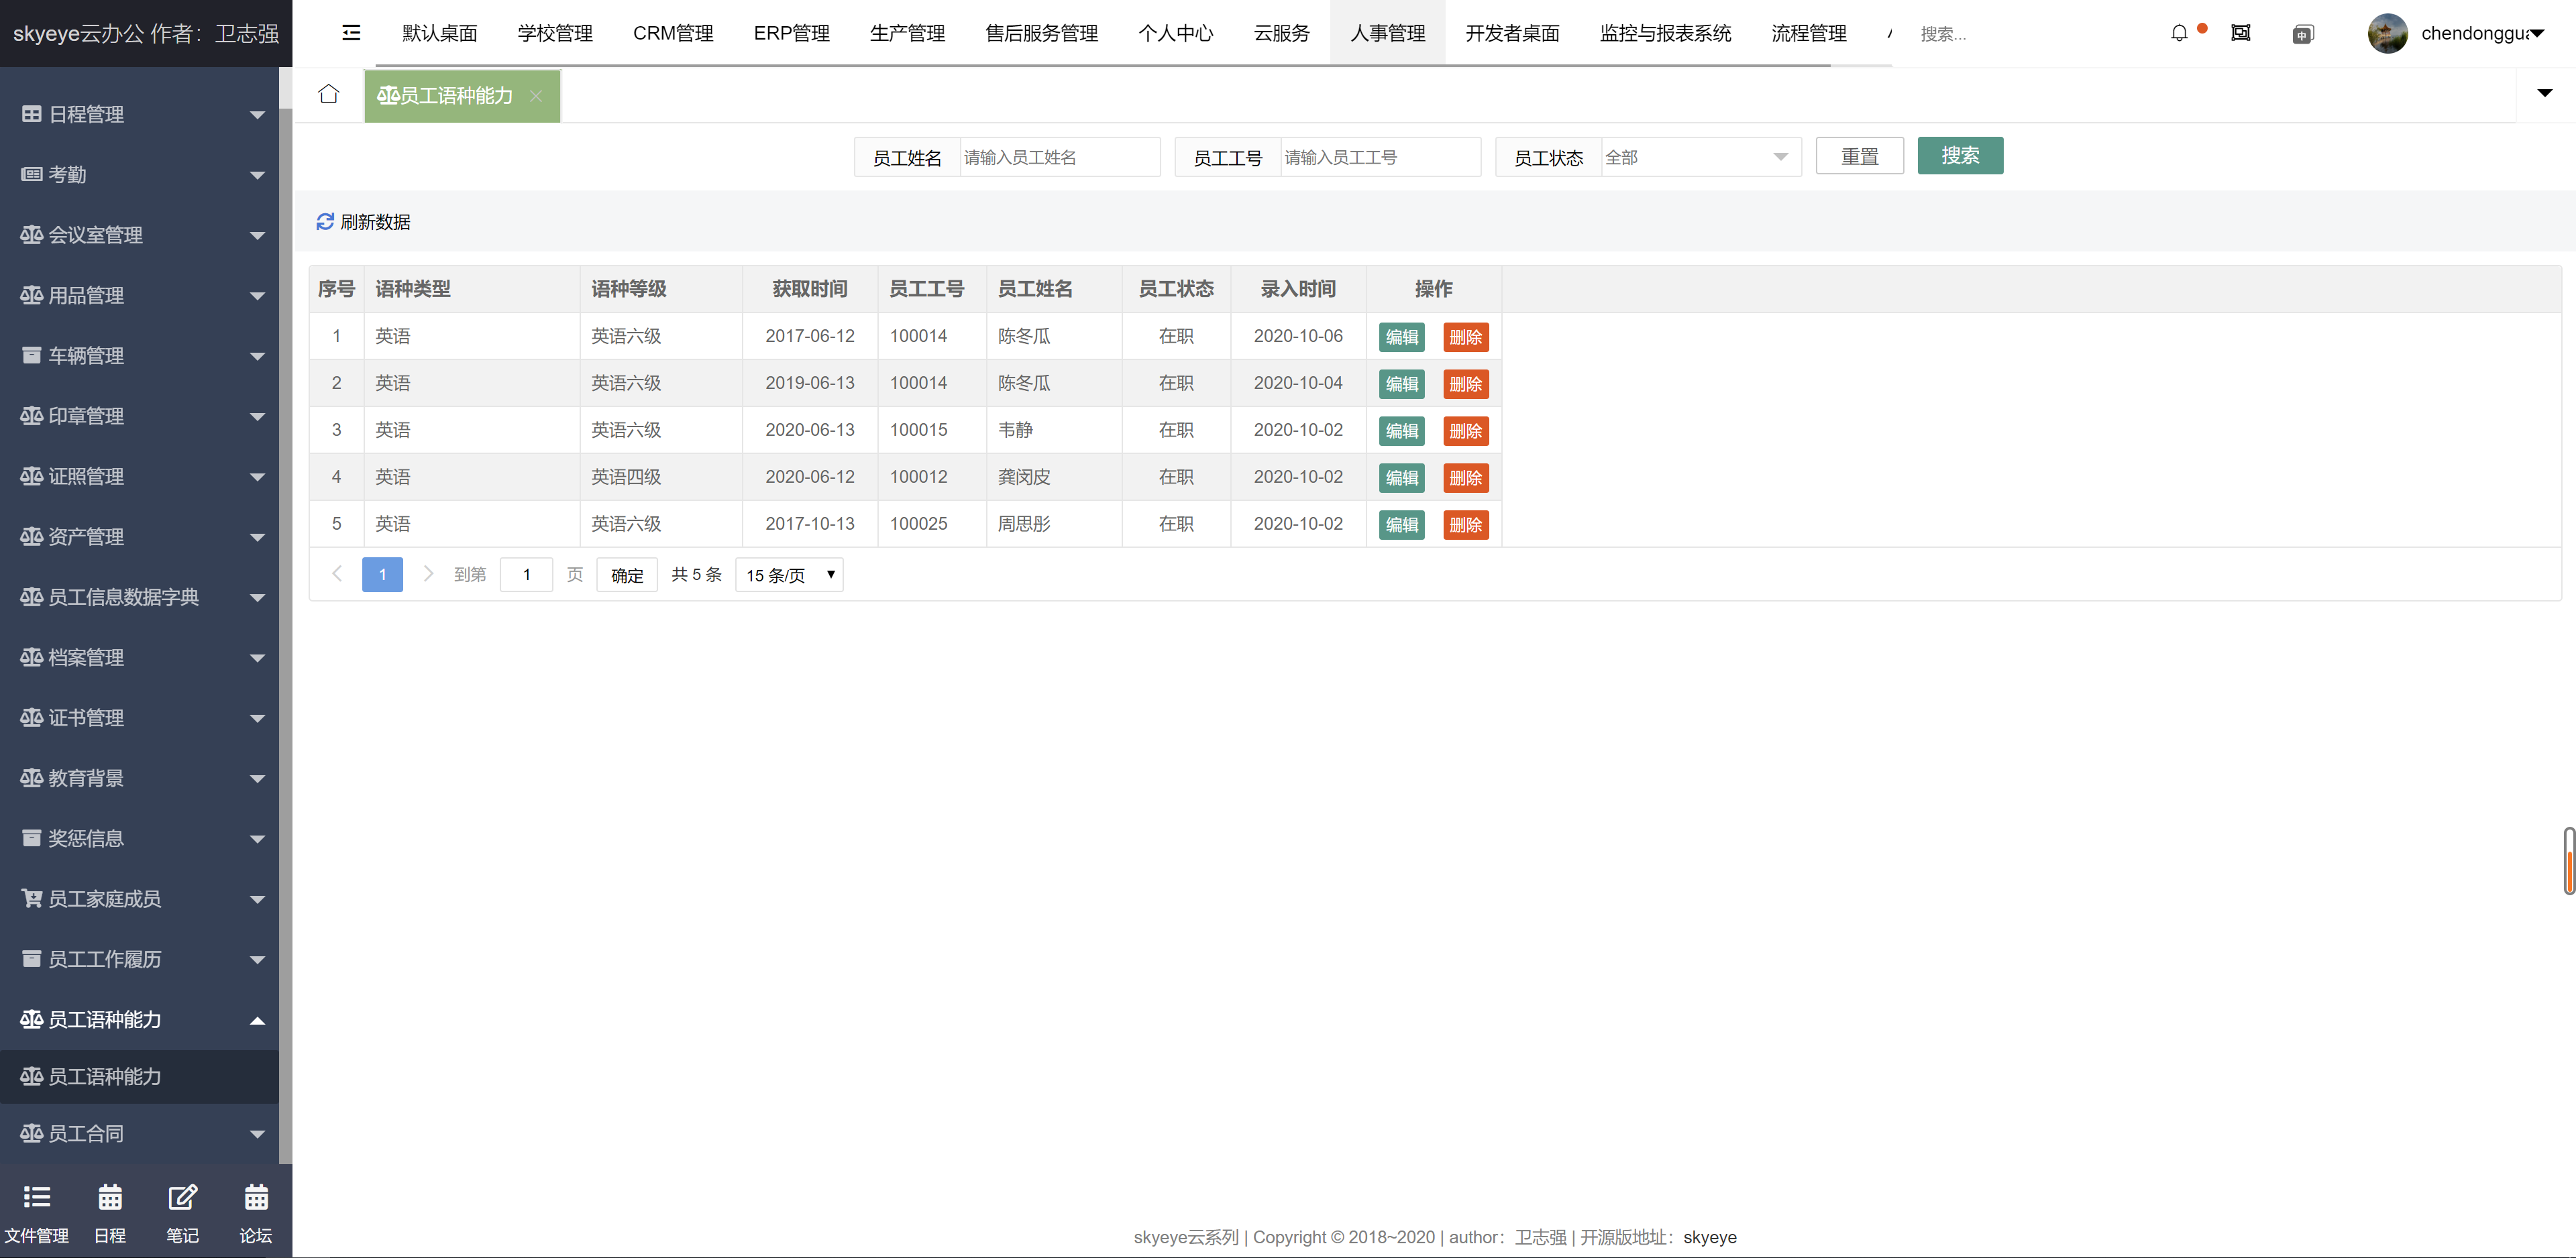Focus the 员工姓名 input field

[x=1059, y=157]
